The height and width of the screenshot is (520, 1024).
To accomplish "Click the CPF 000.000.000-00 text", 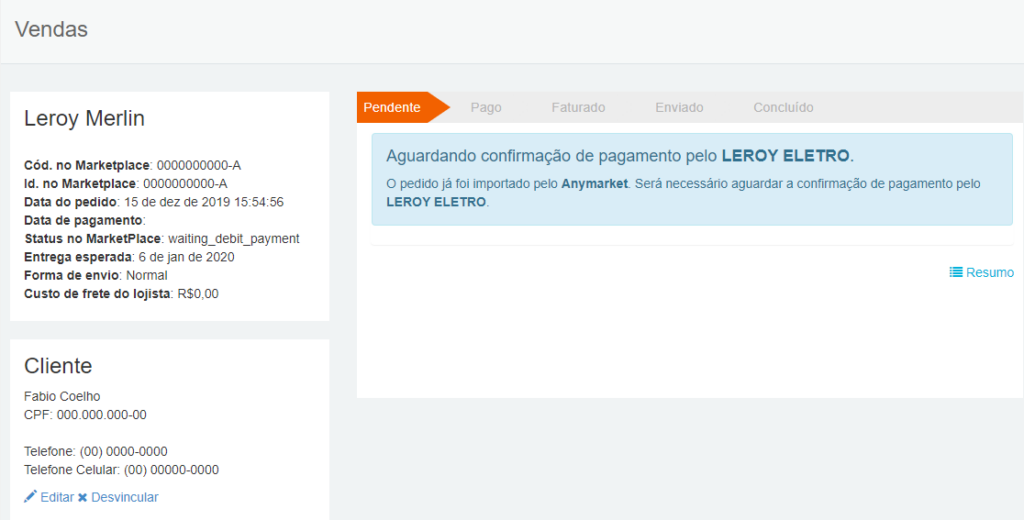I will click(86, 414).
